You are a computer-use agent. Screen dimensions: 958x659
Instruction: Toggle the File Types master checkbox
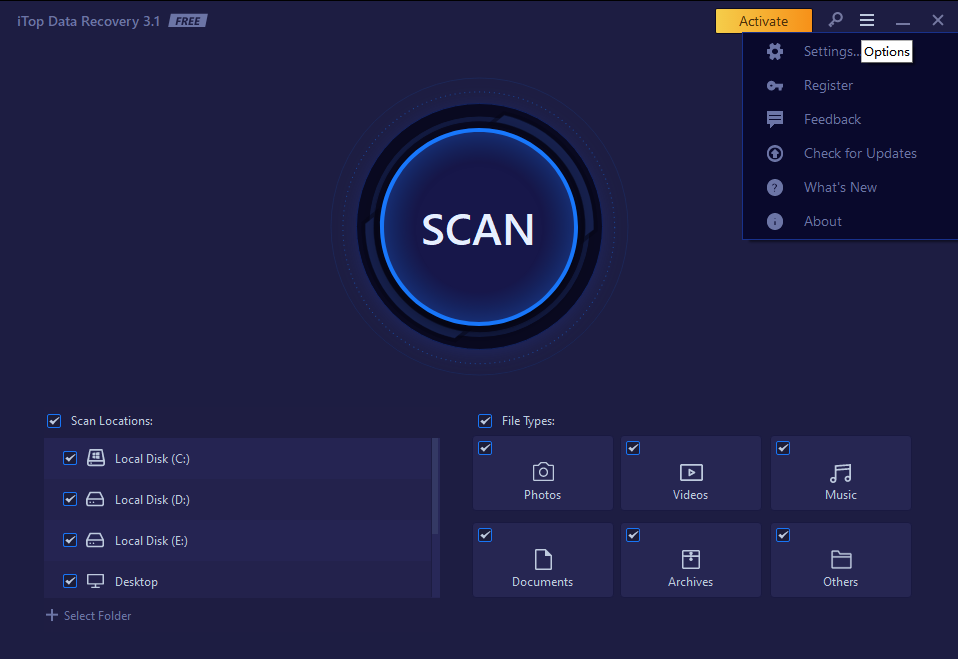pos(485,421)
